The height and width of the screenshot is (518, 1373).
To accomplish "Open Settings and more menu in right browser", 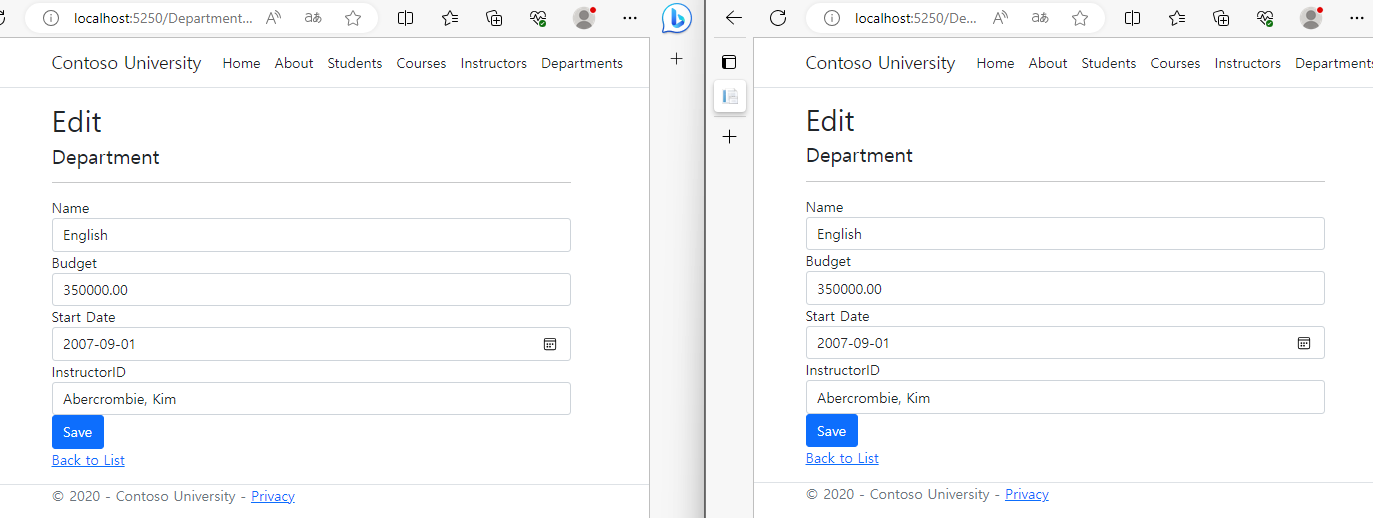I will (1357, 18).
